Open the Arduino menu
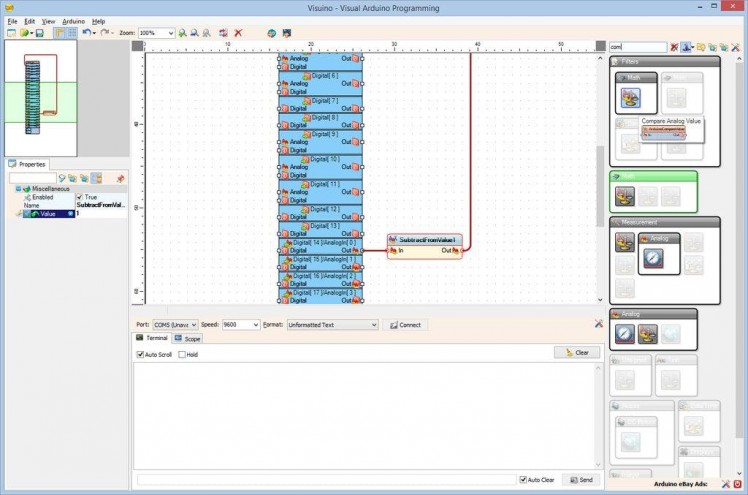The width and height of the screenshot is (748, 495). click(73, 21)
